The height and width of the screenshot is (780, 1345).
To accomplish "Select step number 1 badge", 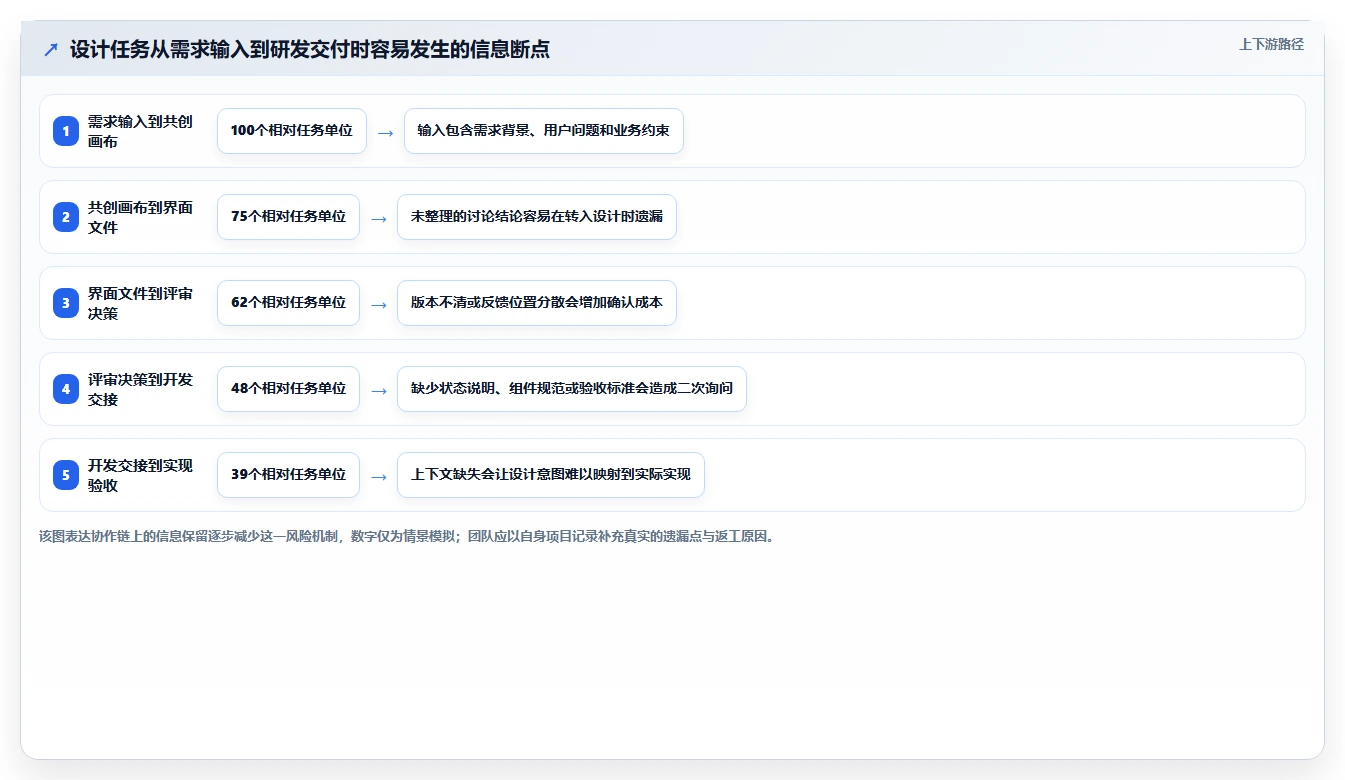I will (x=66, y=131).
